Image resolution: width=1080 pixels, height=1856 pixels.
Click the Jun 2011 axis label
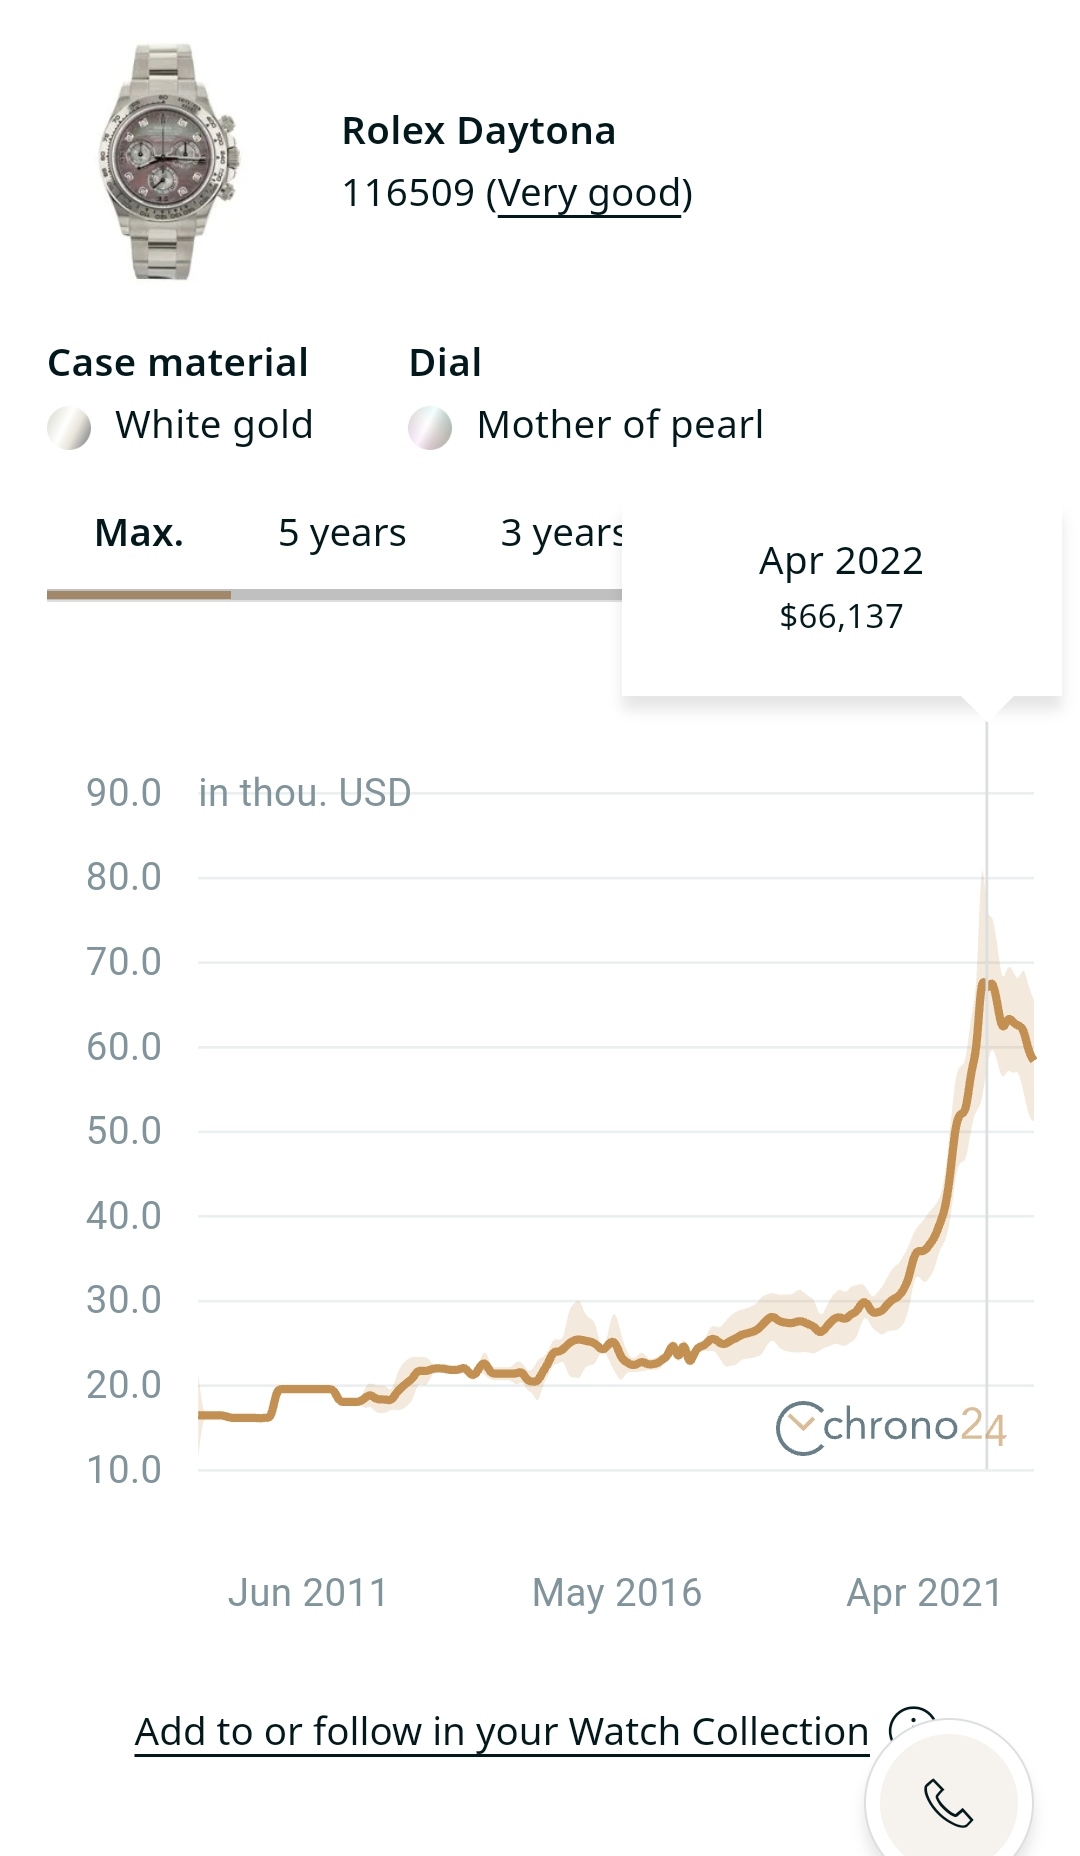tap(308, 1592)
